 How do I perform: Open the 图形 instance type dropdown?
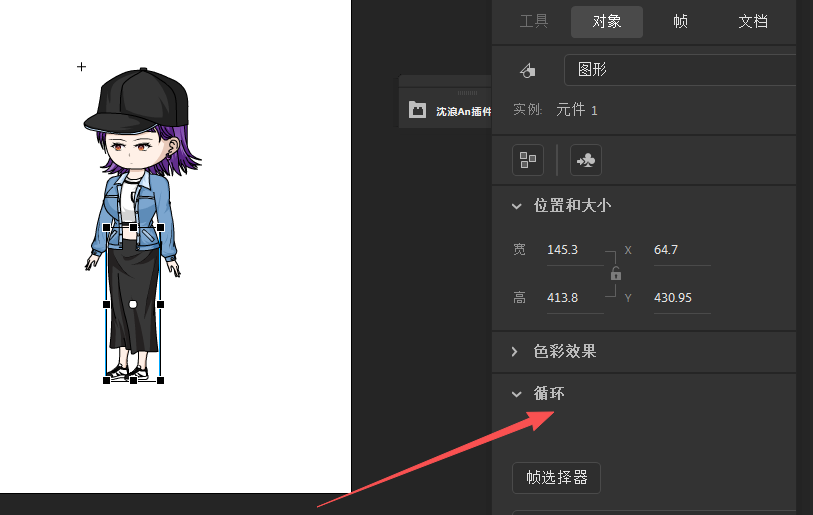point(680,71)
